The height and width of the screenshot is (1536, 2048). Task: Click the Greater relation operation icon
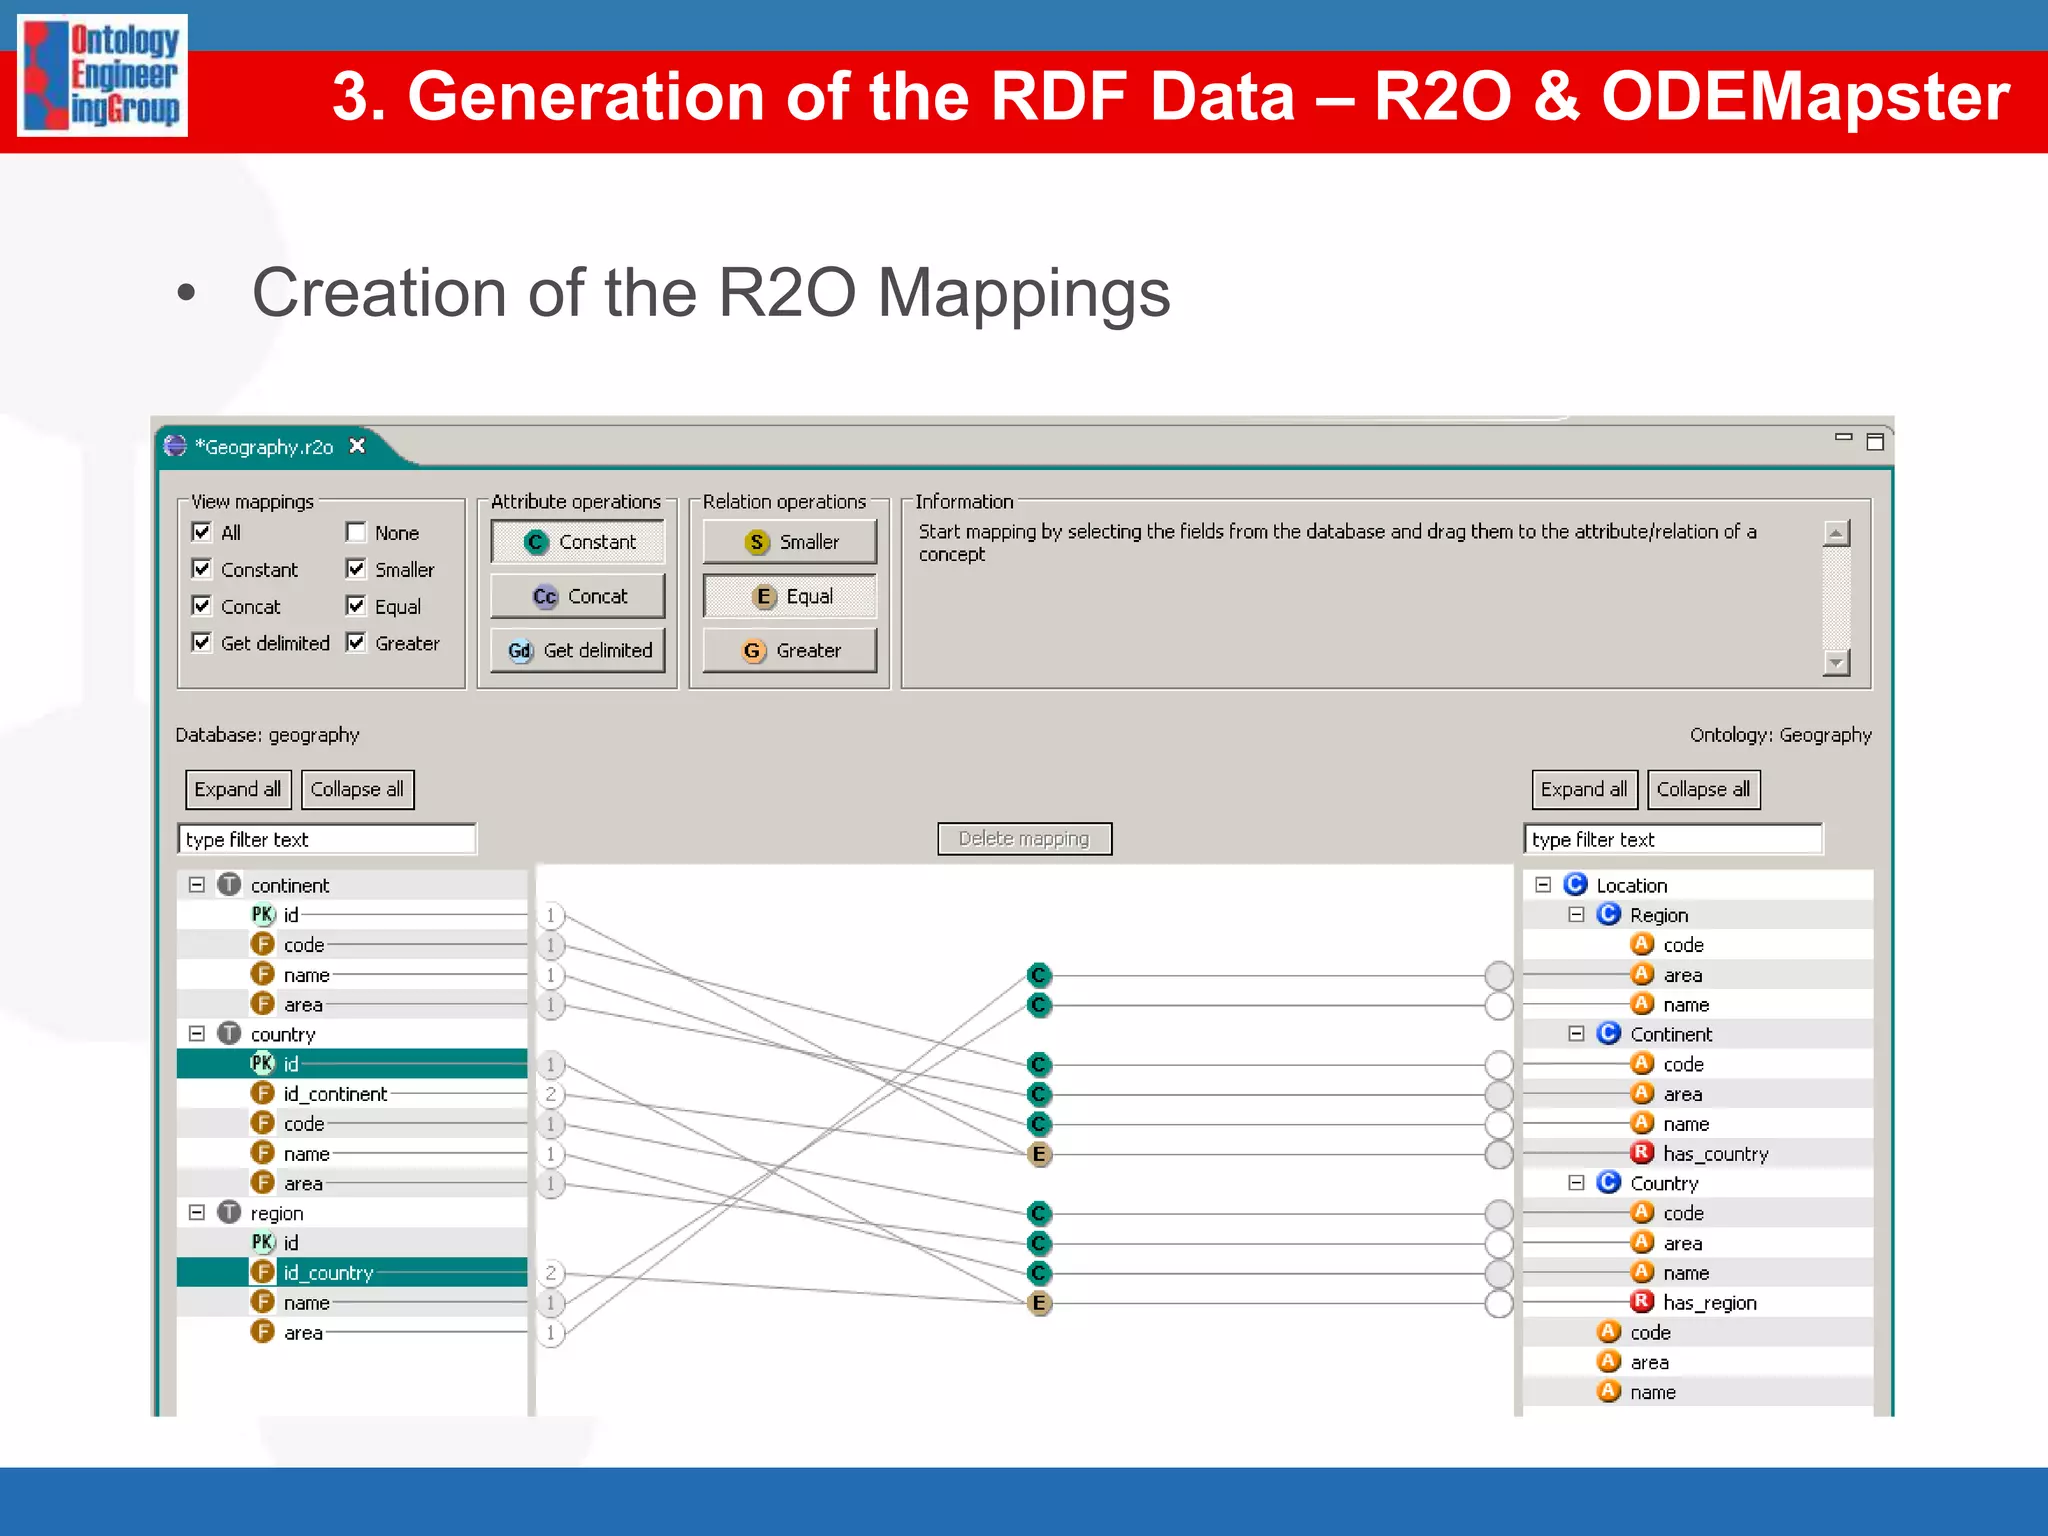[753, 651]
